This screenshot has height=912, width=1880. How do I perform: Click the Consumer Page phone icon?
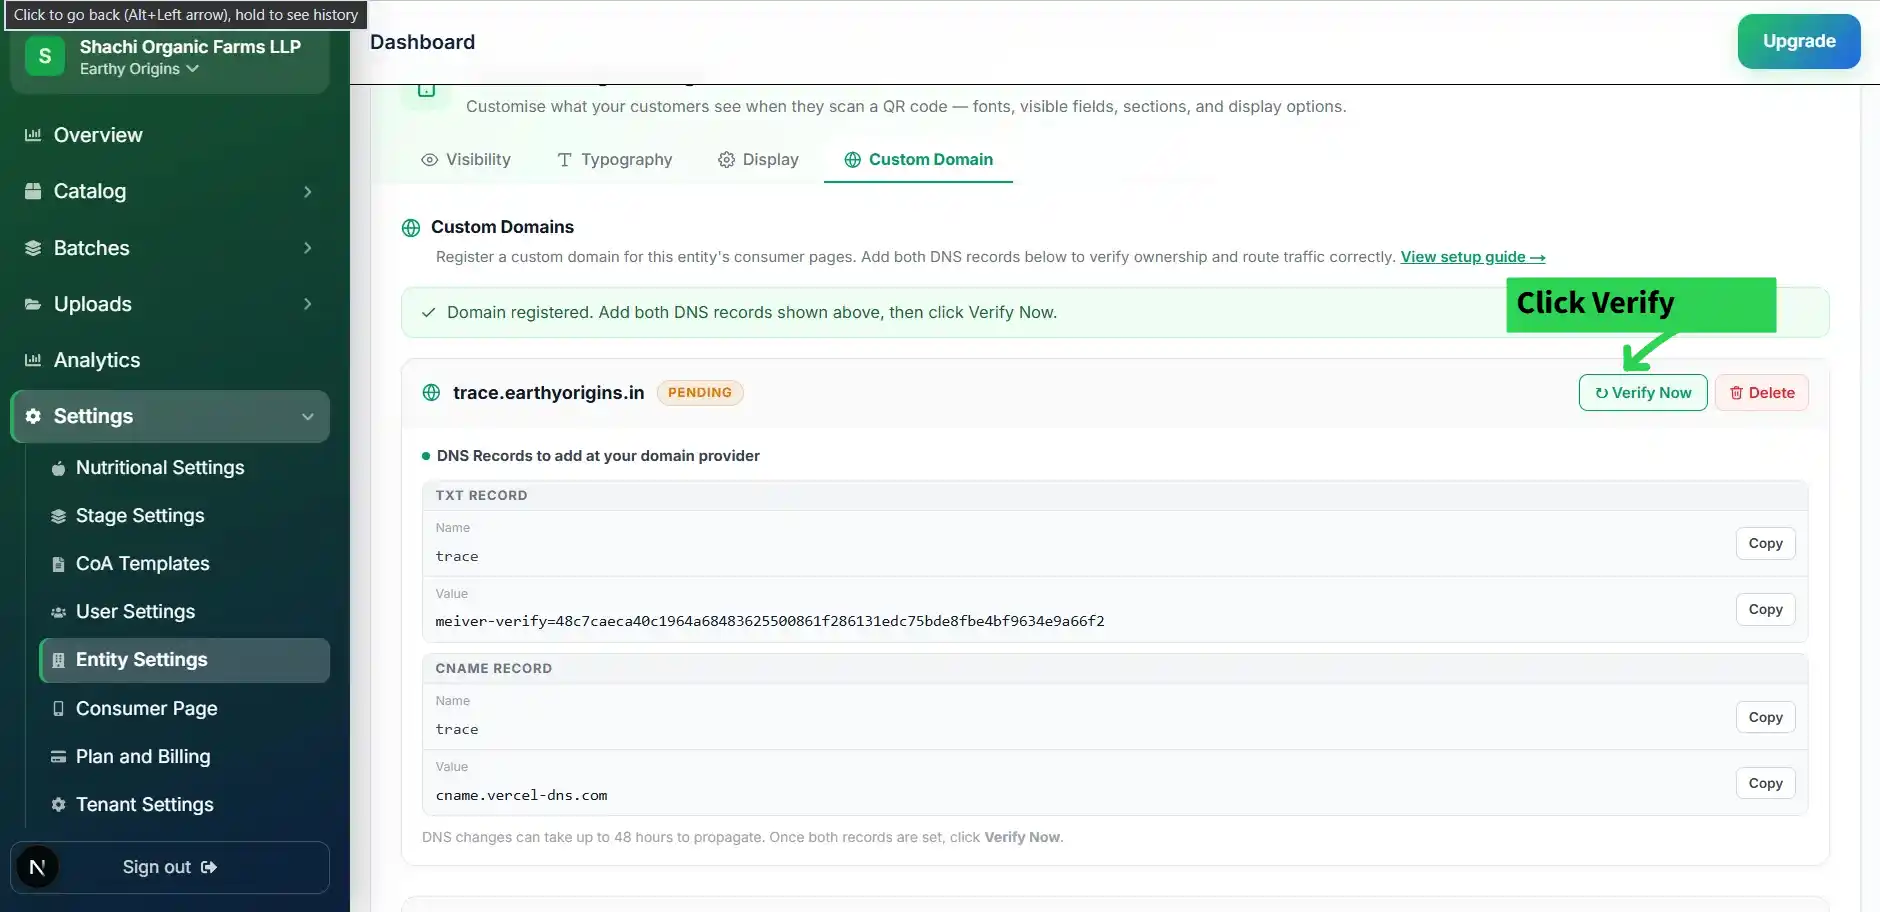coord(58,708)
